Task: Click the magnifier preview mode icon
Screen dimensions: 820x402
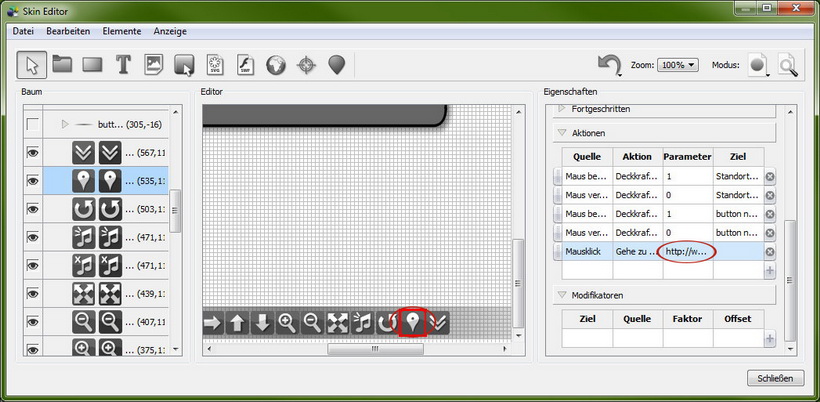Action: tap(789, 66)
